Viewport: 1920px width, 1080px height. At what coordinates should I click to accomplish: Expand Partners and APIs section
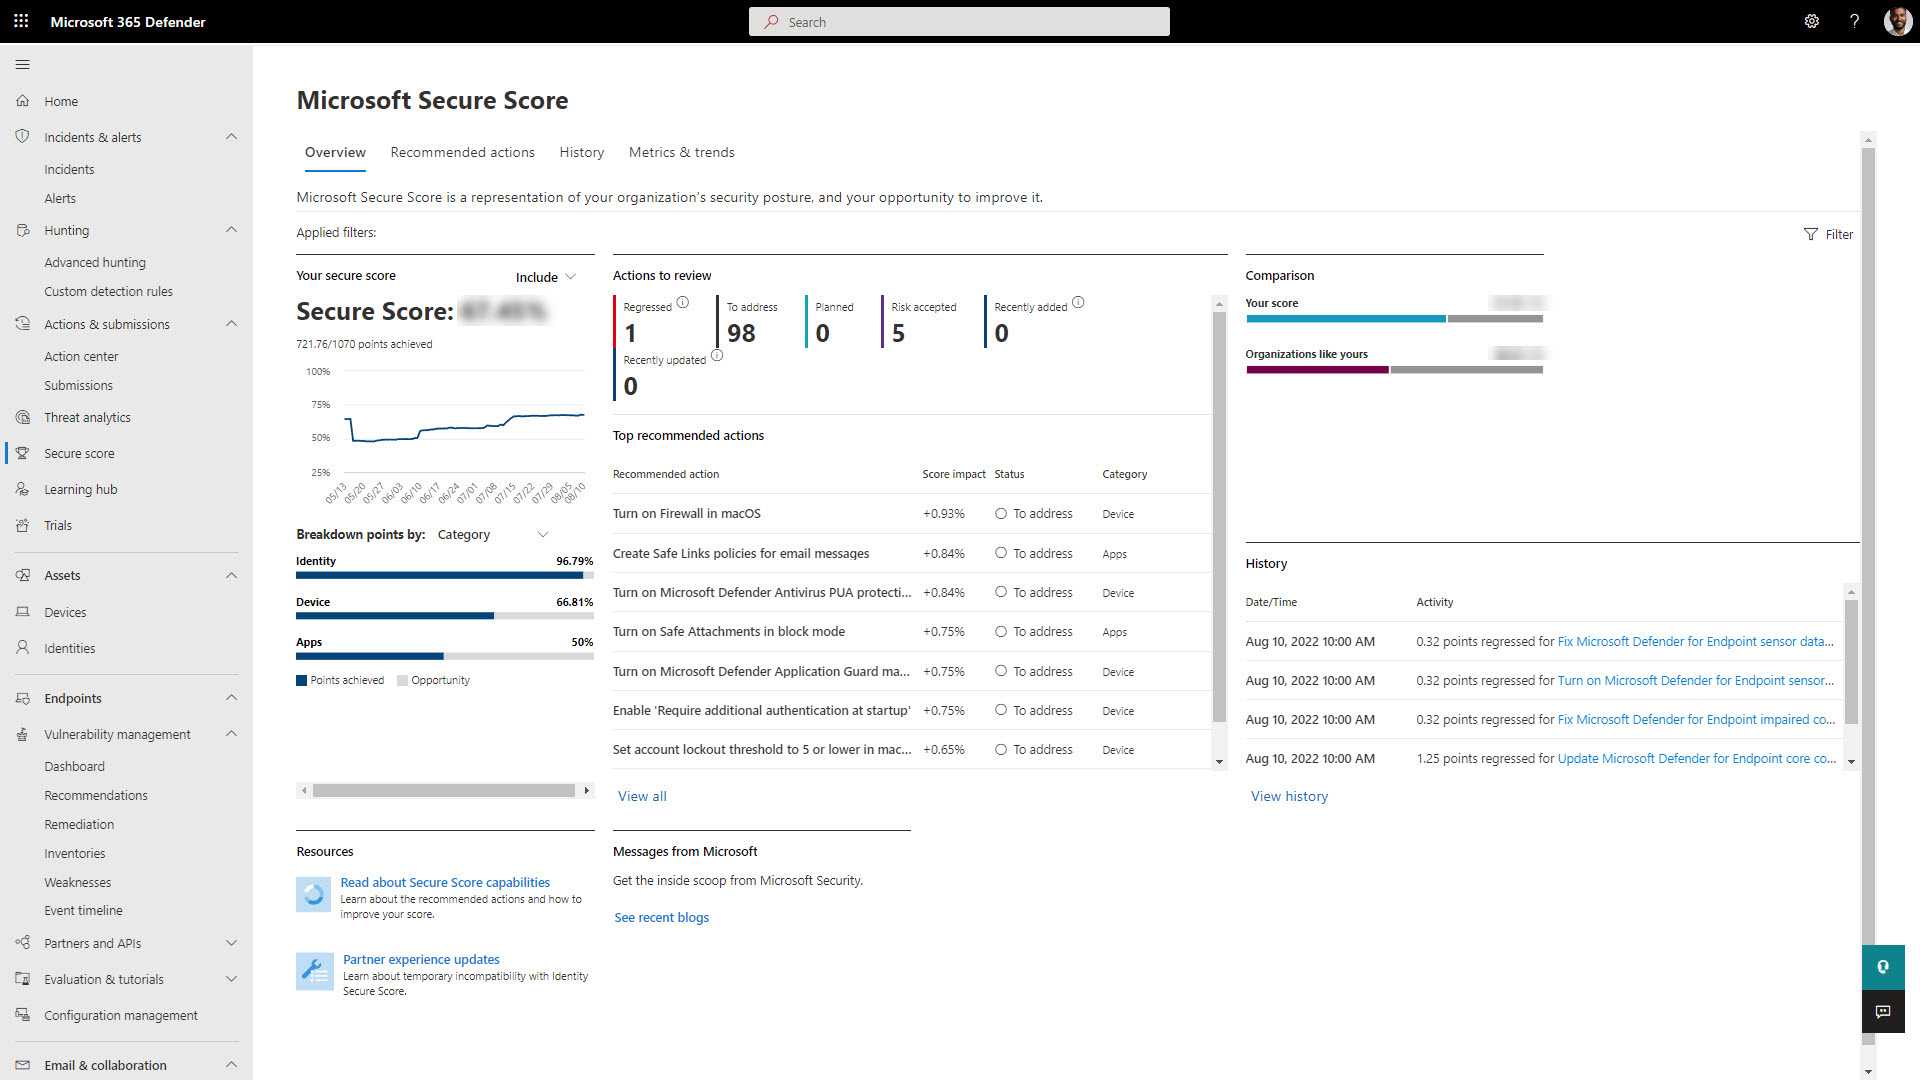[231, 943]
